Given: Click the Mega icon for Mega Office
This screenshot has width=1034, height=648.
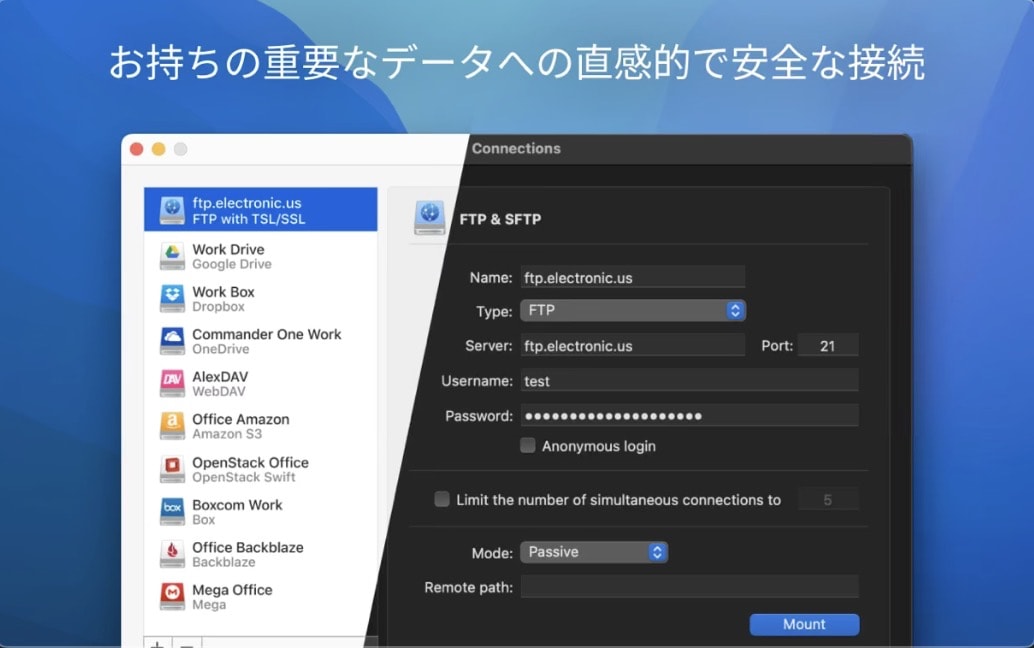Looking at the screenshot, I should coord(172,597).
